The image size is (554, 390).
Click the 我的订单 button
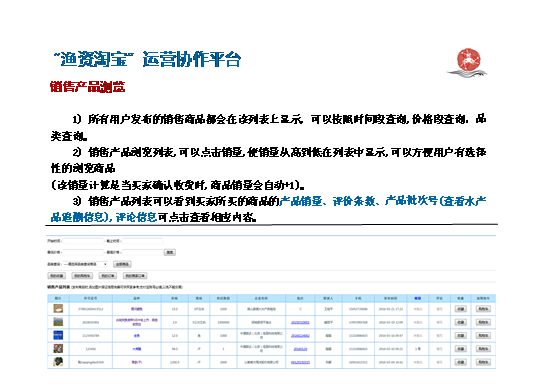click(x=107, y=276)
